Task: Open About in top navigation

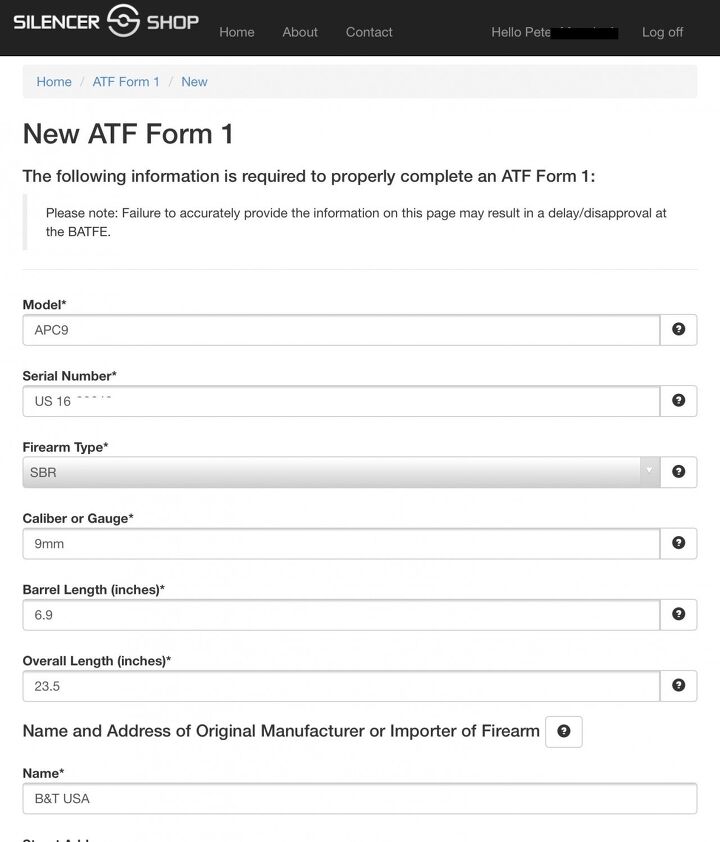Action: pos(300,32)
